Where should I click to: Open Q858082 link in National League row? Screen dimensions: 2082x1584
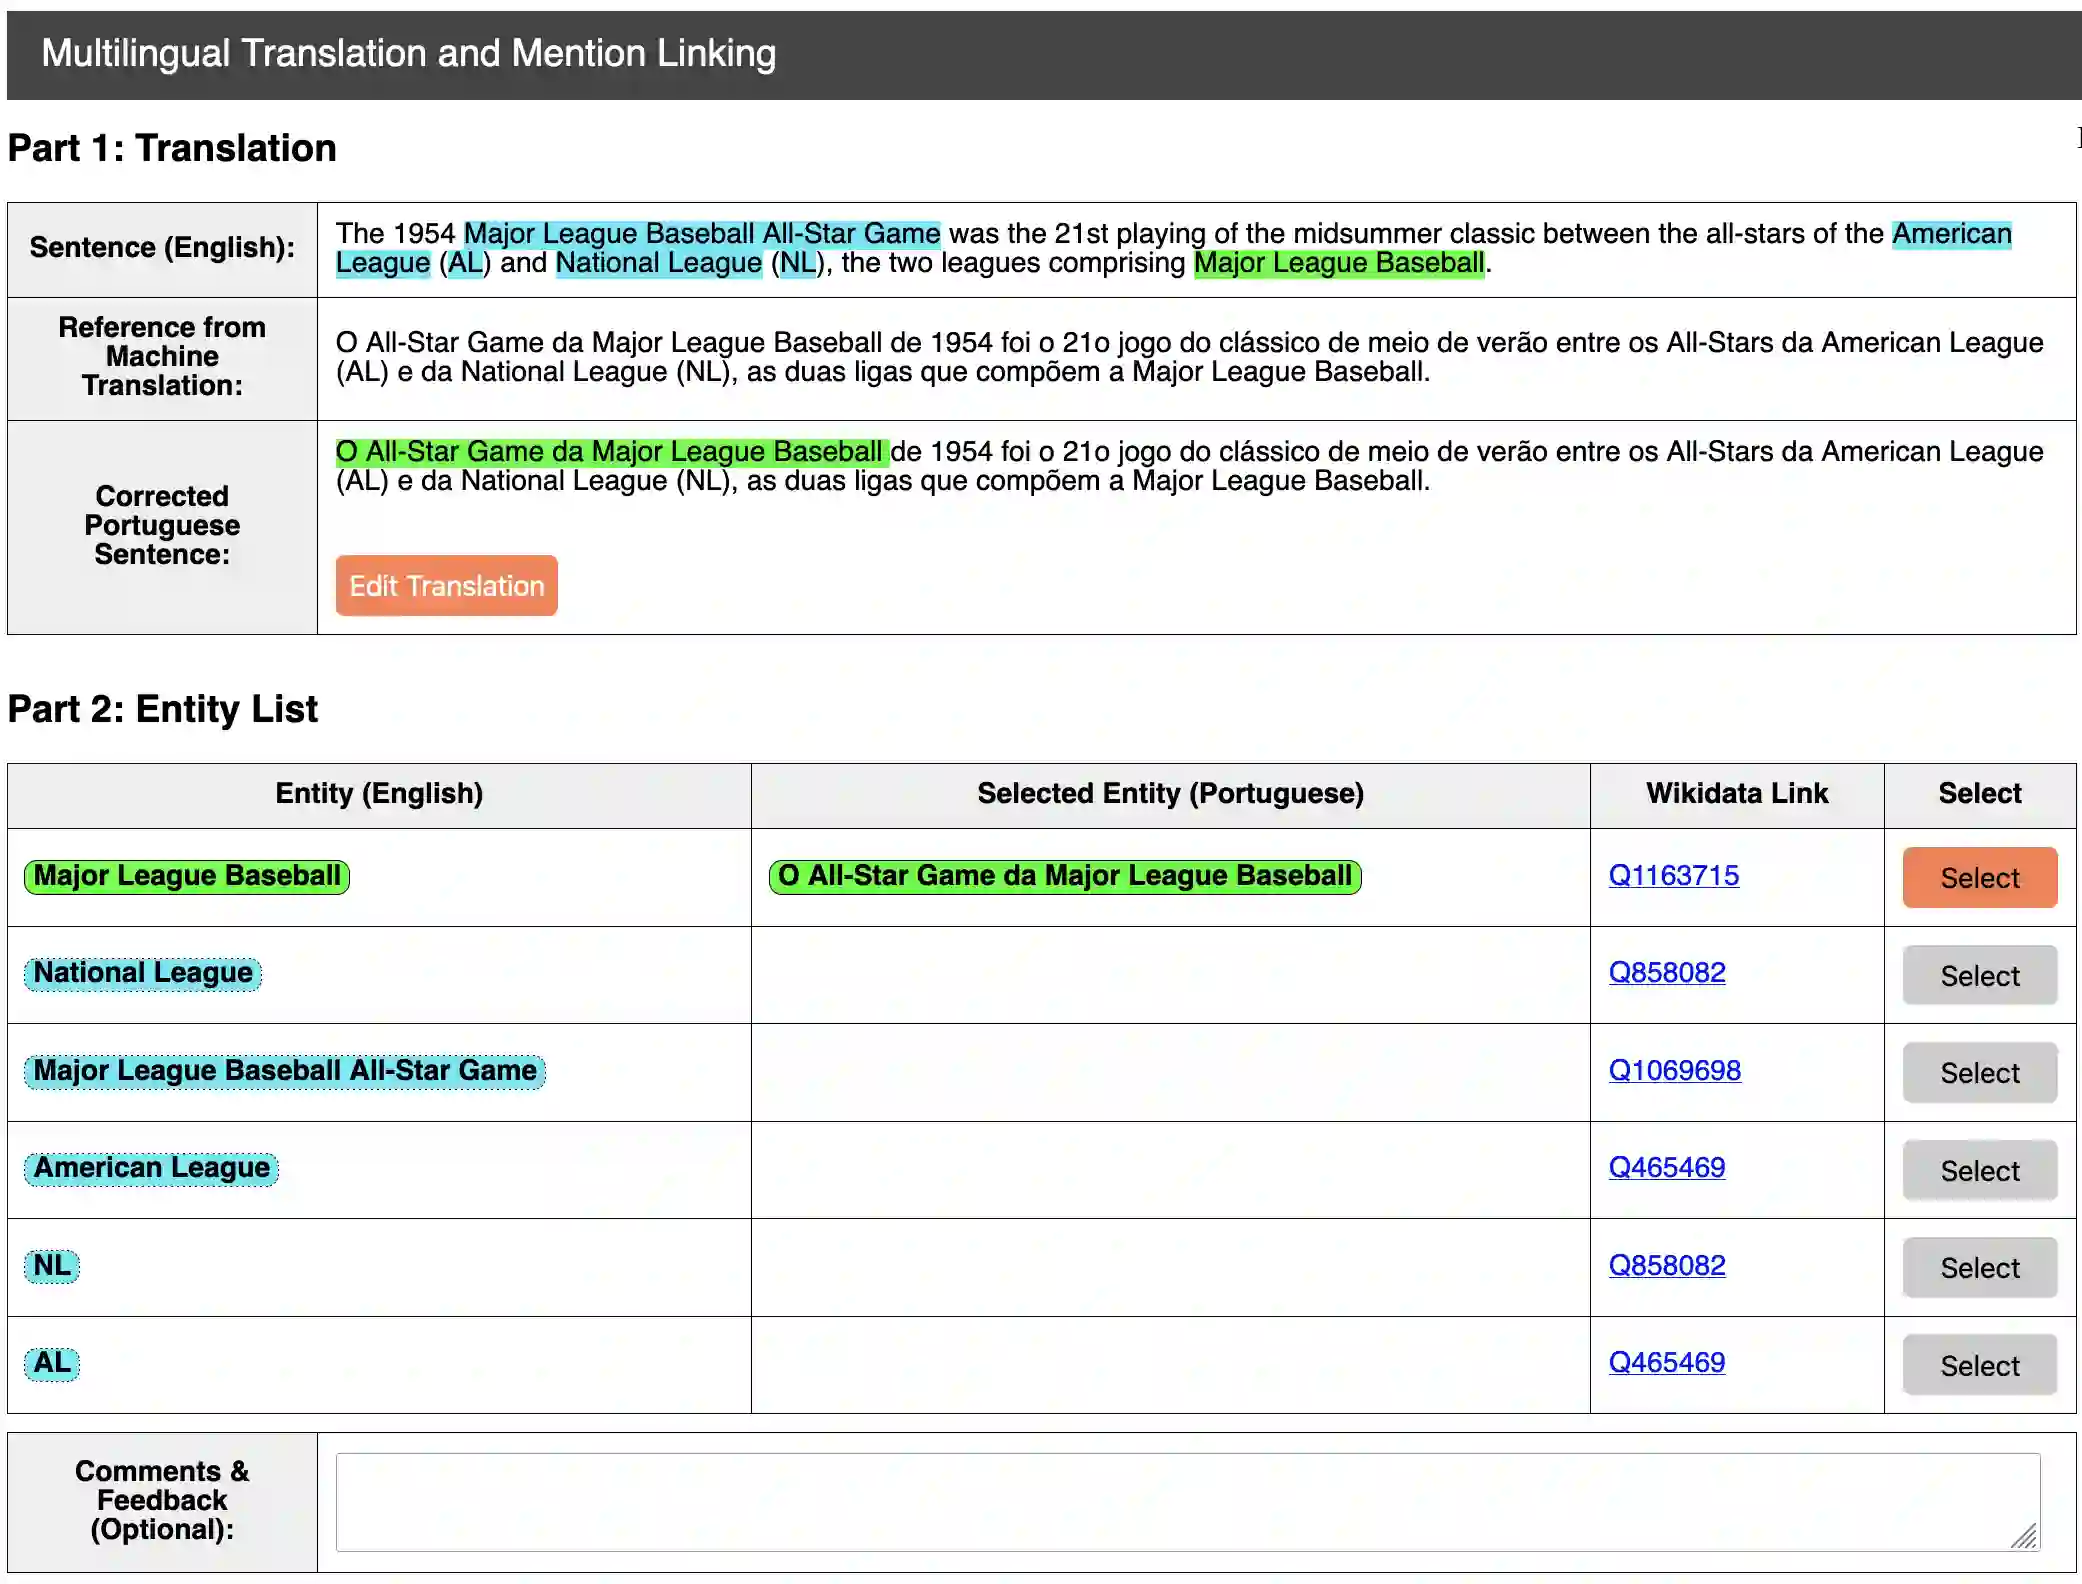(1666, 972)
